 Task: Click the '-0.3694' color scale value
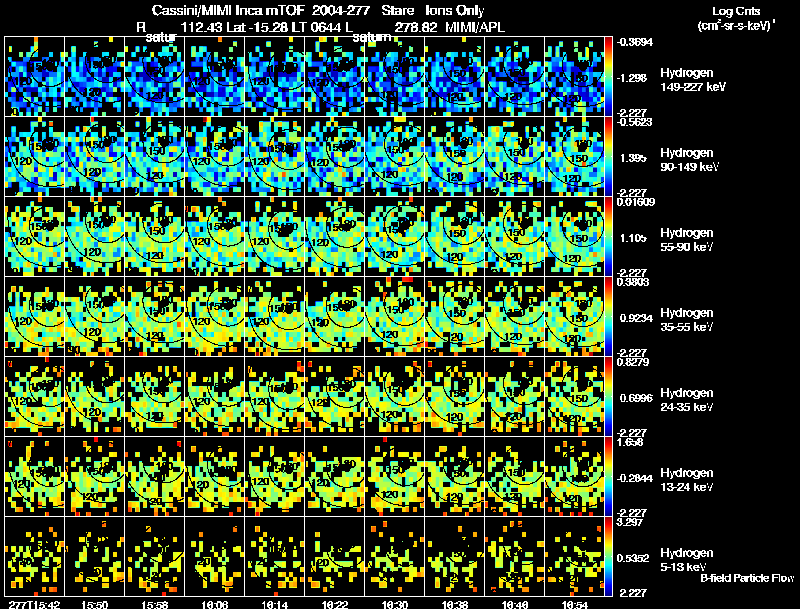click(x=634, y=42)
